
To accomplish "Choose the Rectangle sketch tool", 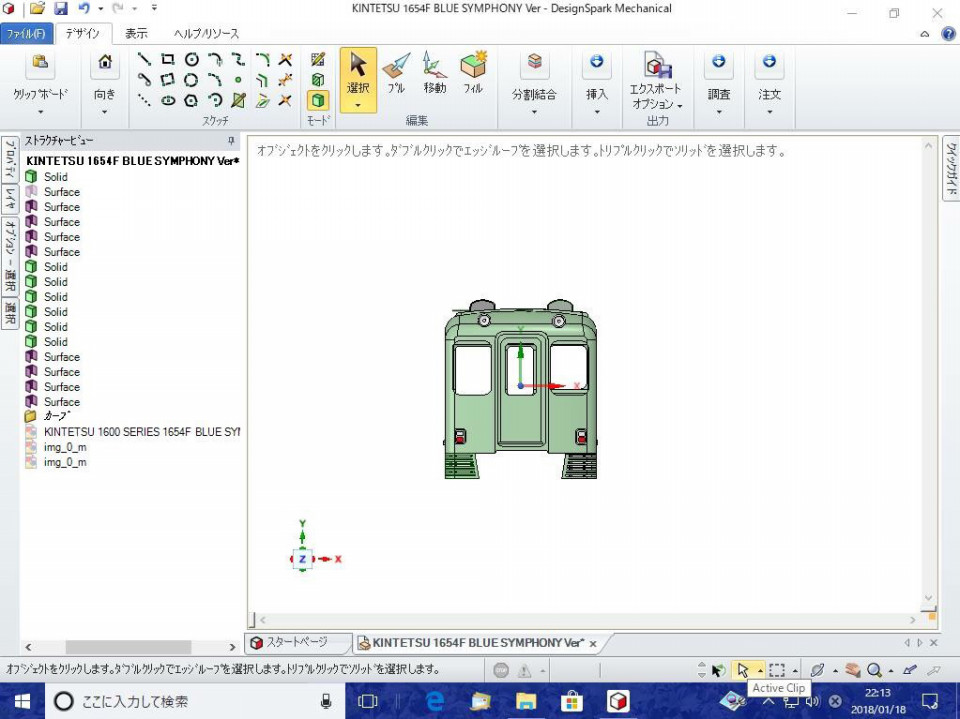I will click(167, 59).
